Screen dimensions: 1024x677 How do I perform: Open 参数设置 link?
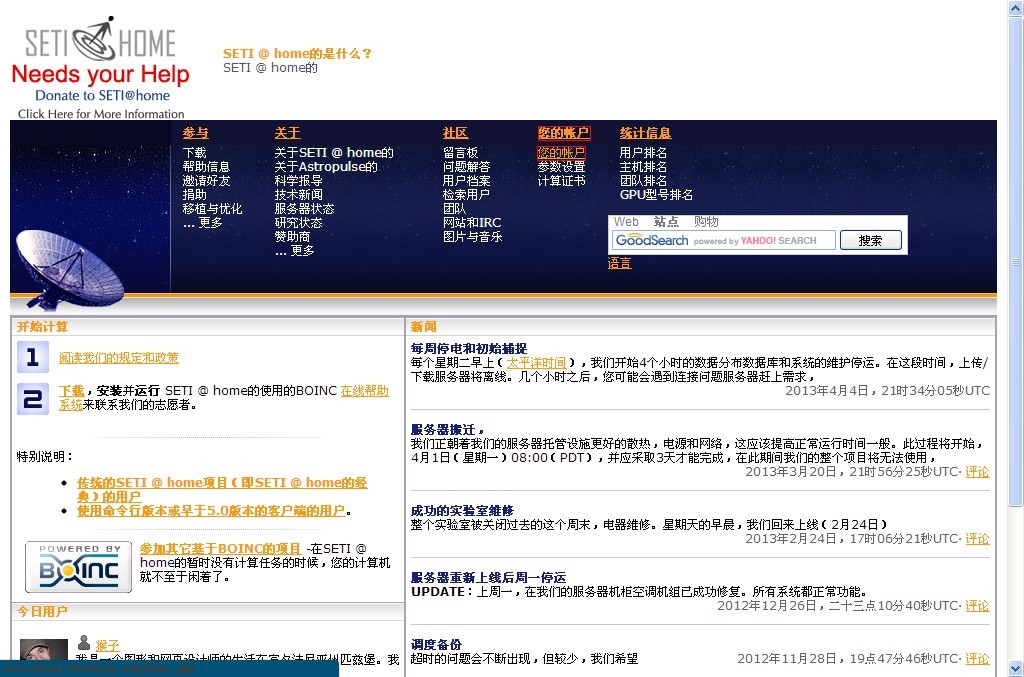tap(562, 167)
